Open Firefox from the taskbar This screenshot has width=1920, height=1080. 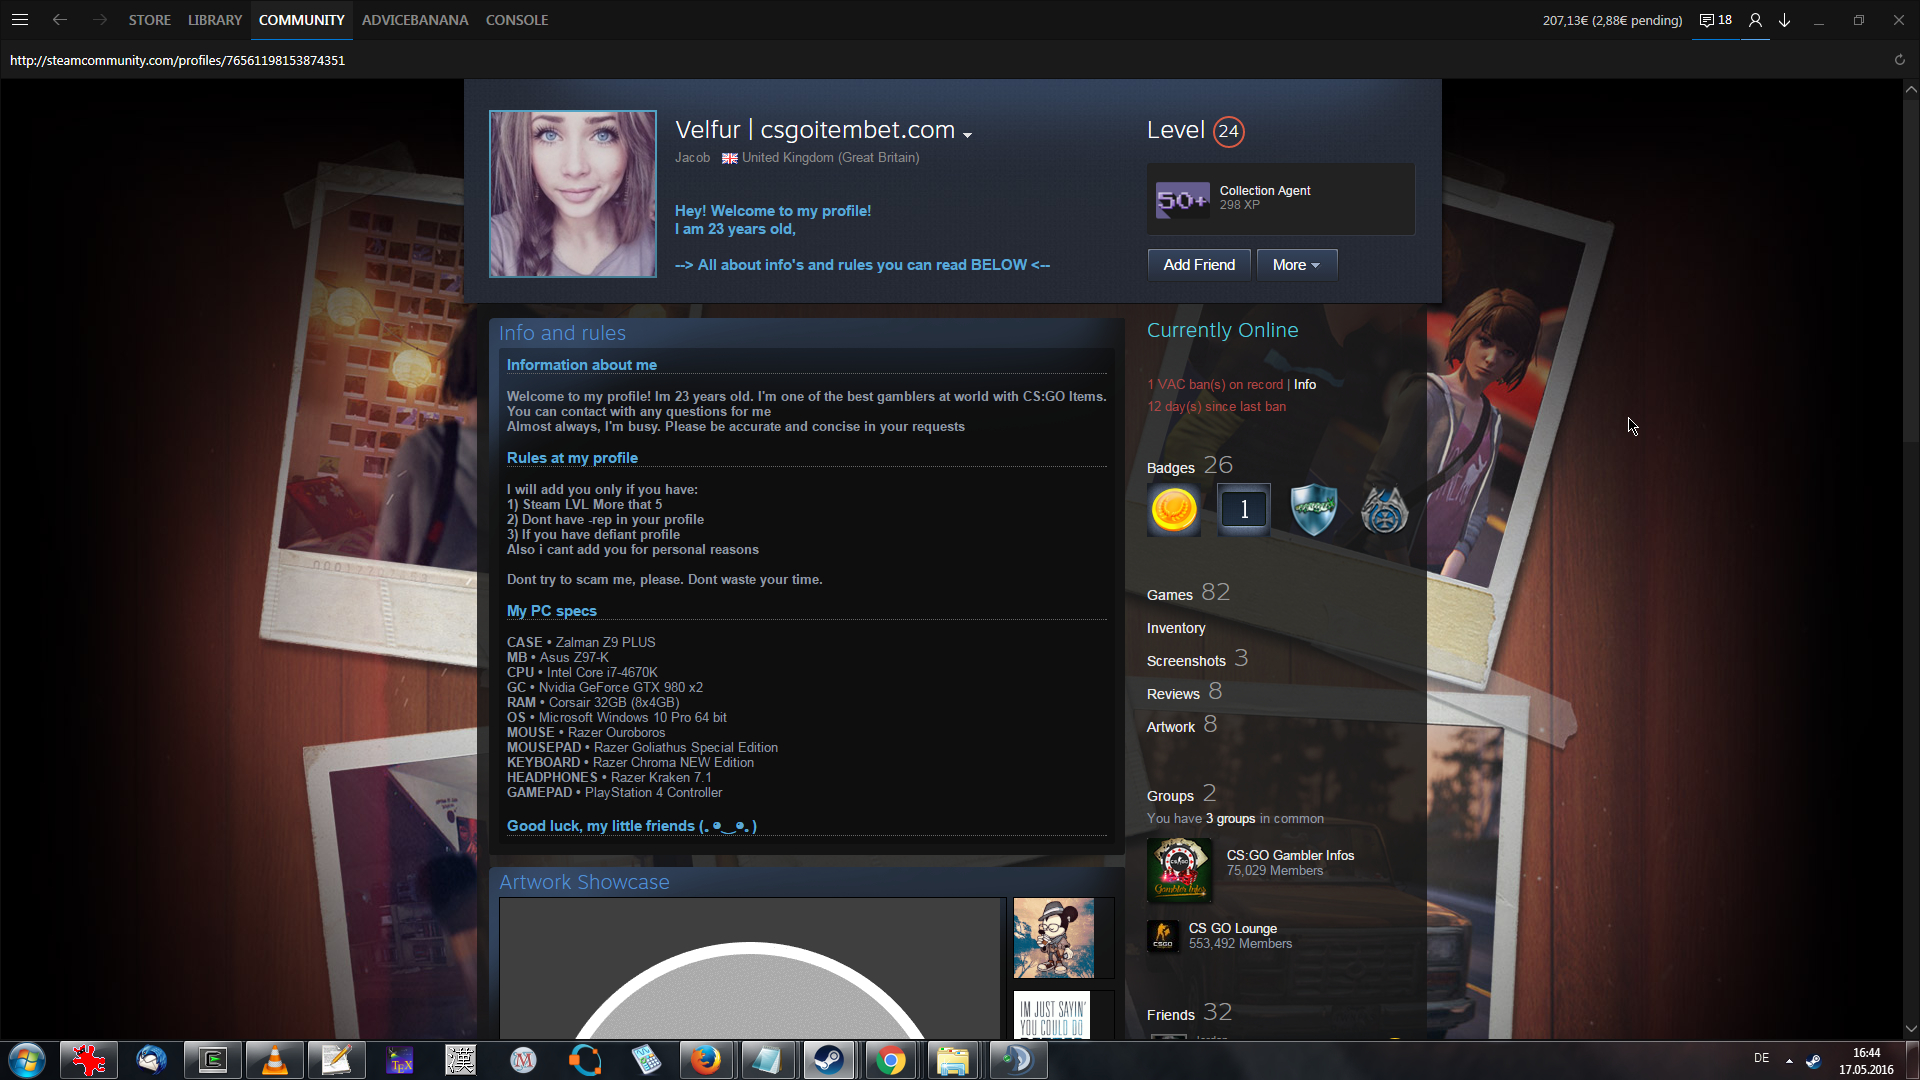click(x=705, y=1060)
